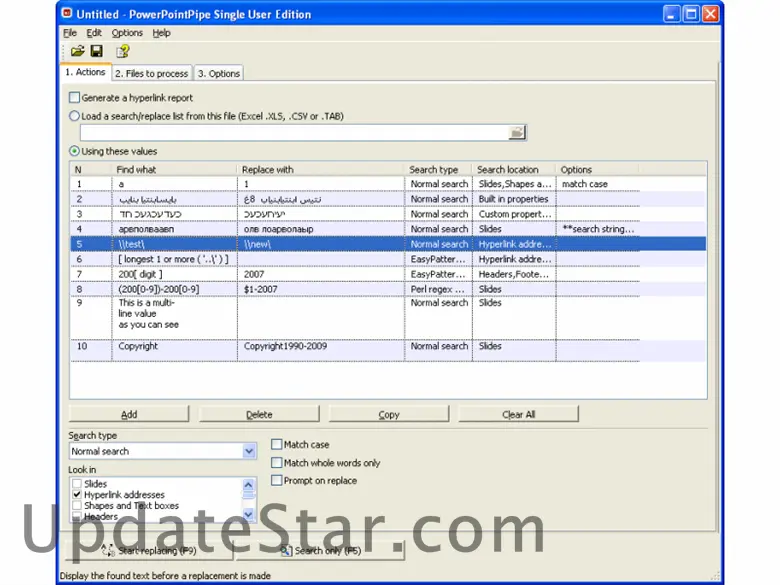Click the search/replace list file path field

pyautogui.click(x=294, y=132)
